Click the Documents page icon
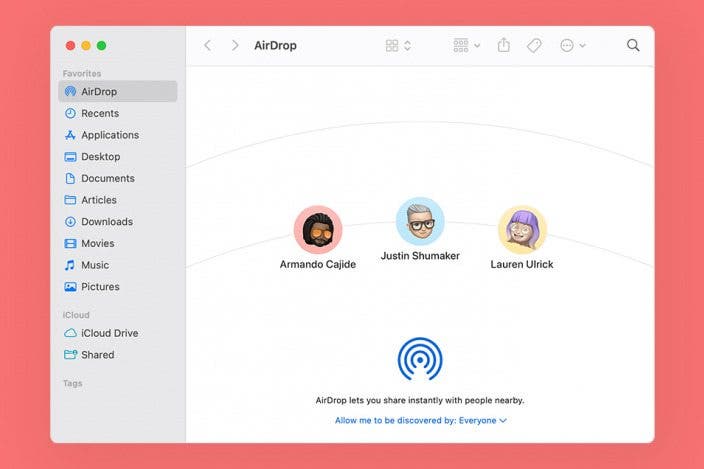This screenshot has height=469, width=704. tap(70, 178)
